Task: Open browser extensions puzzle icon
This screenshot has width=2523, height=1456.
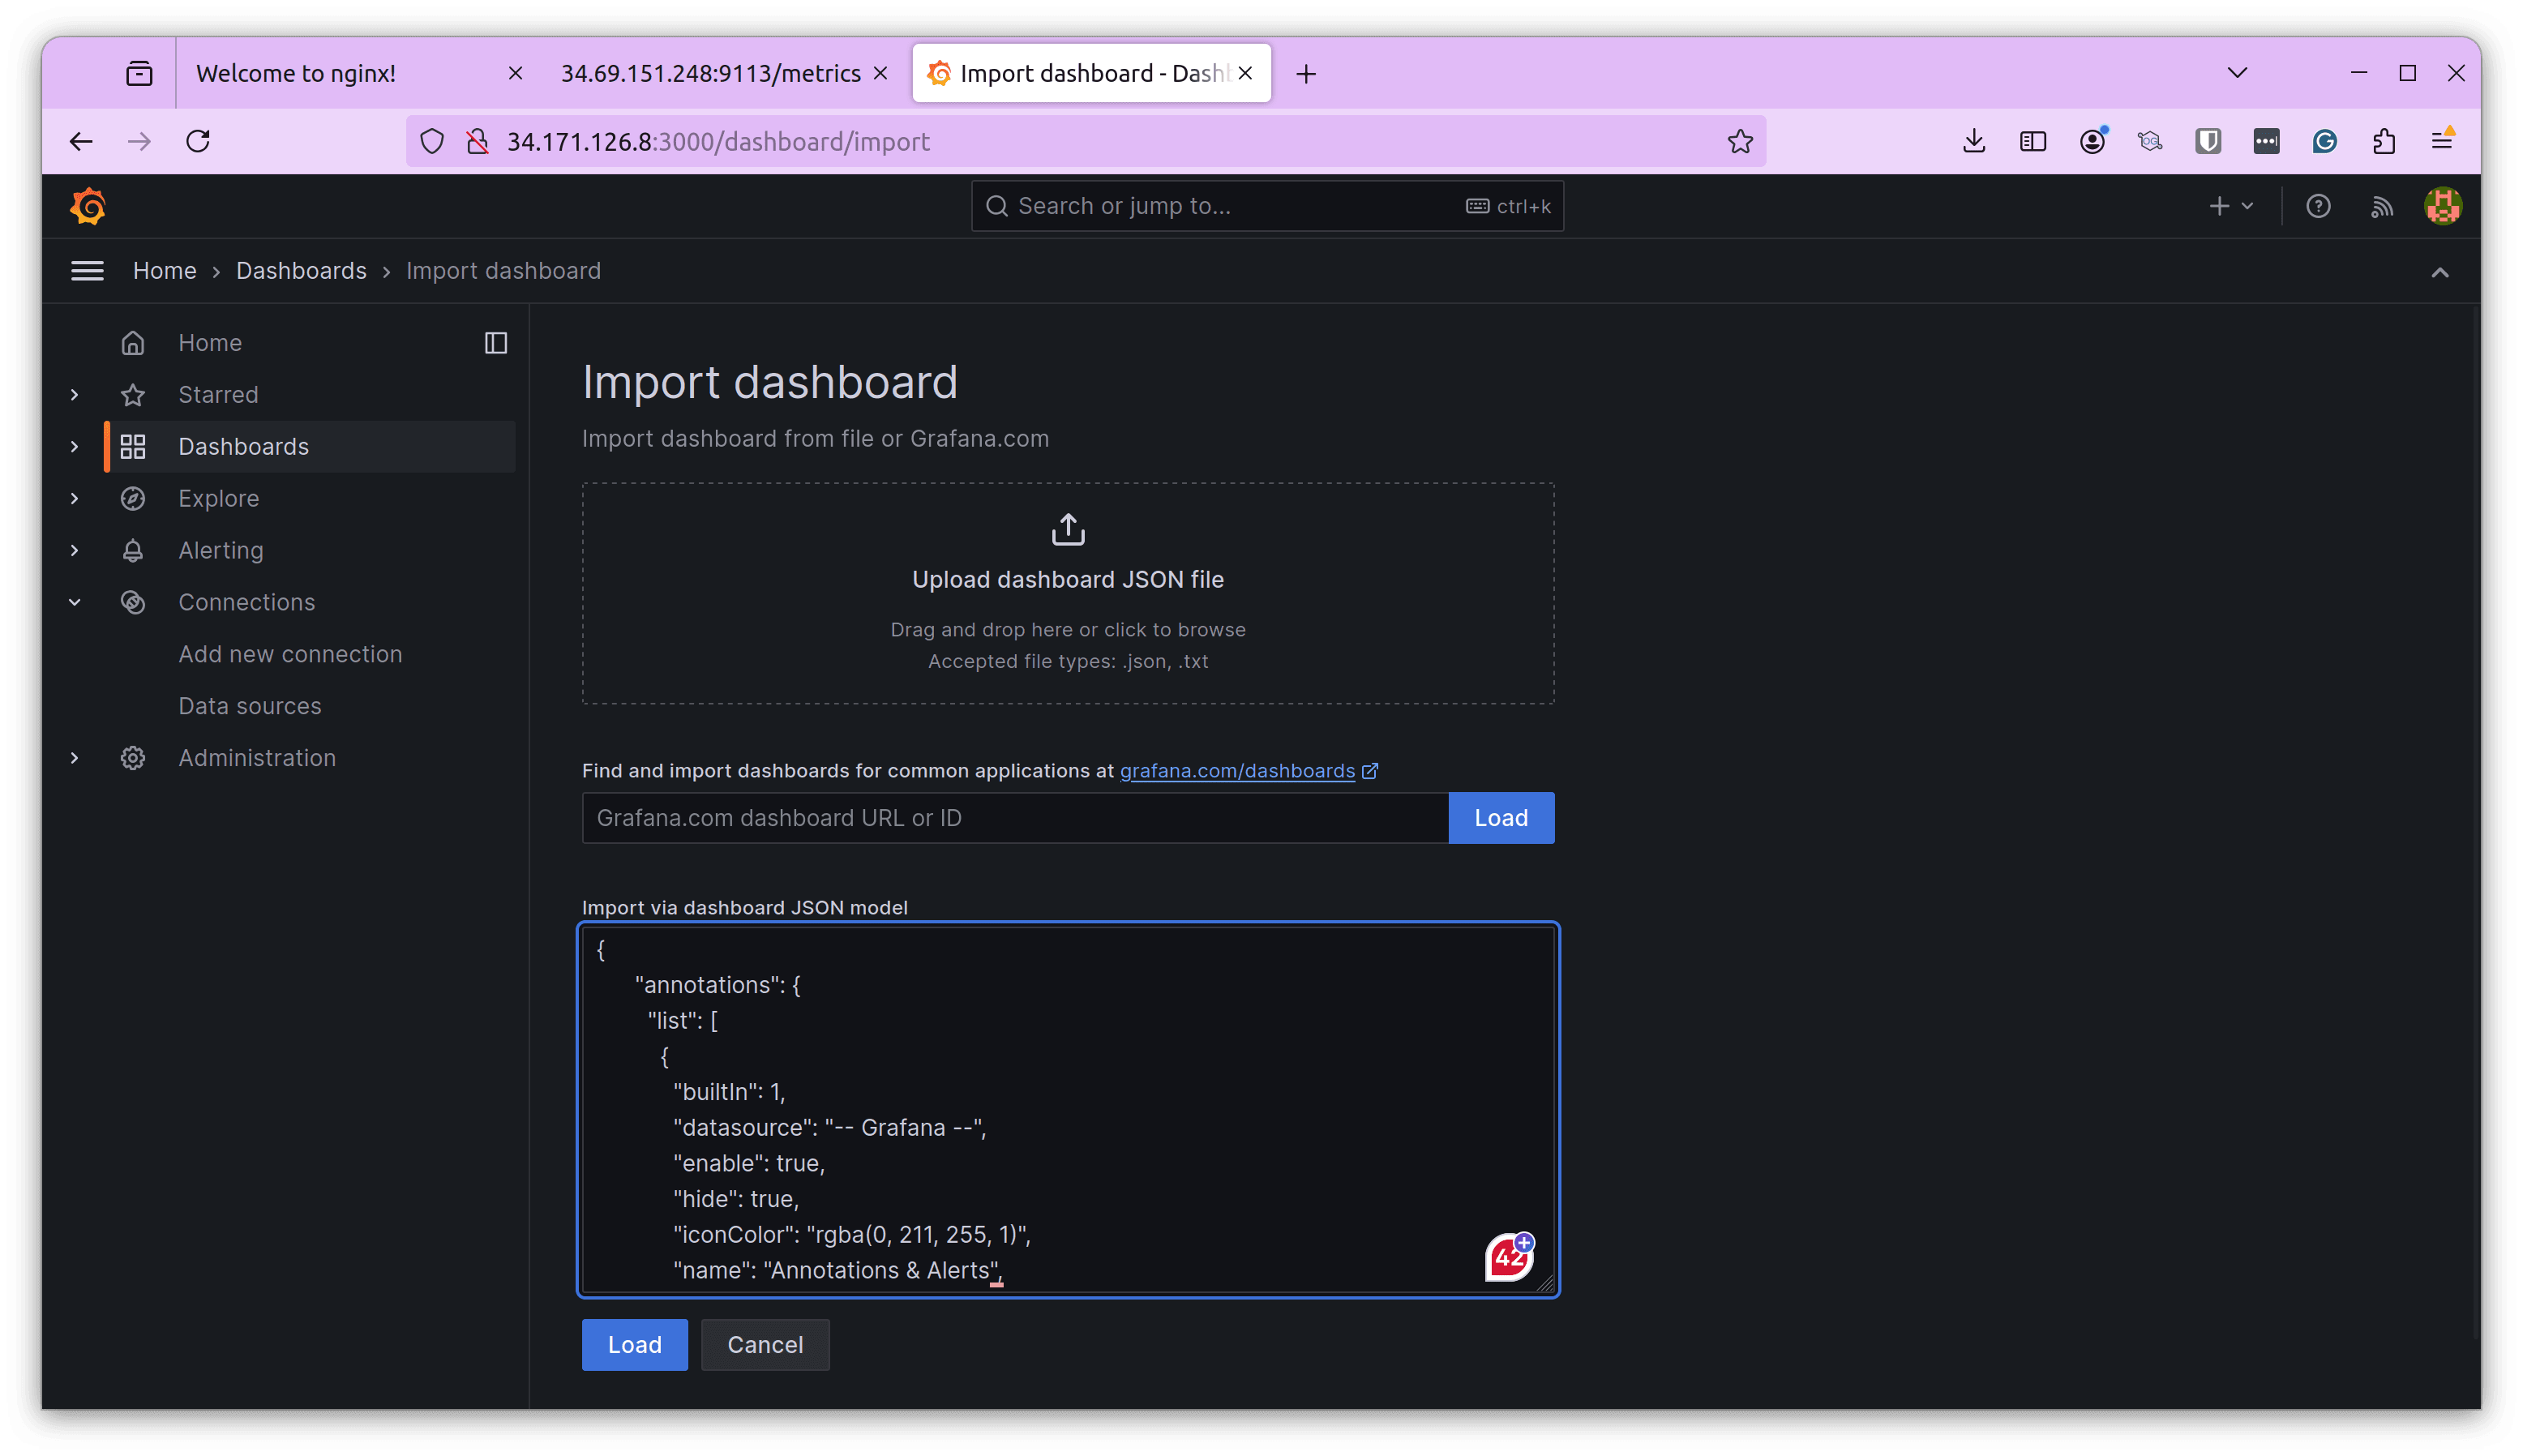Action: tap(2384, 141)
